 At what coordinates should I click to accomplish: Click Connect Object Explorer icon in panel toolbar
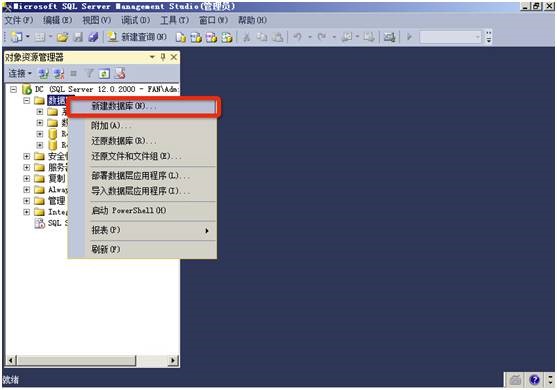pos(43,74)
